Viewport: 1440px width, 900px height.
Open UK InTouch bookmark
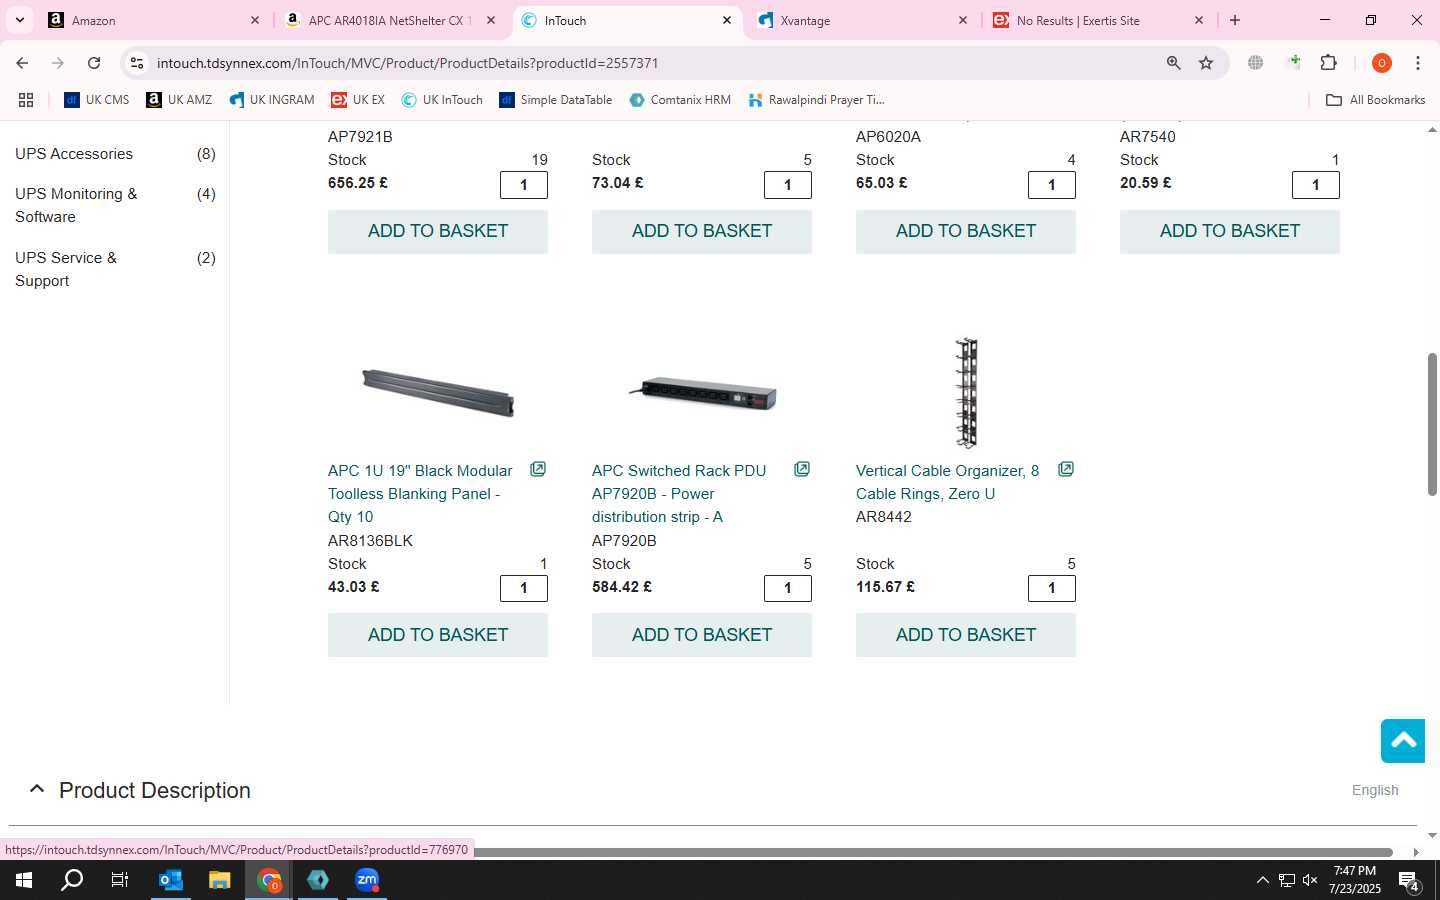click(442, 100)
